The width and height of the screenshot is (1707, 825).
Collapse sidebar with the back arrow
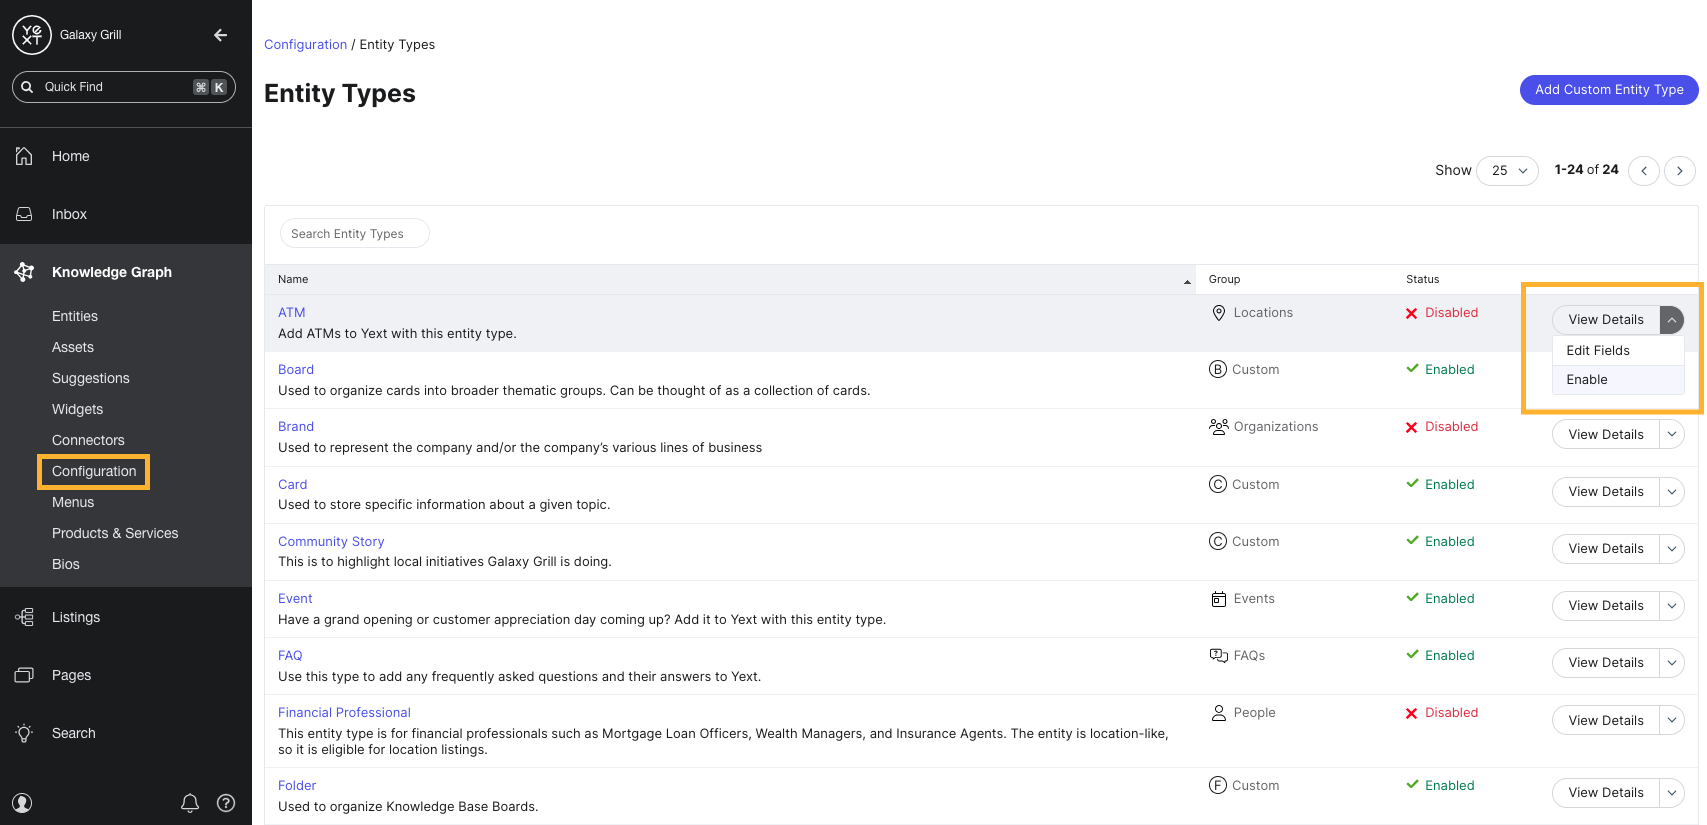220,35
